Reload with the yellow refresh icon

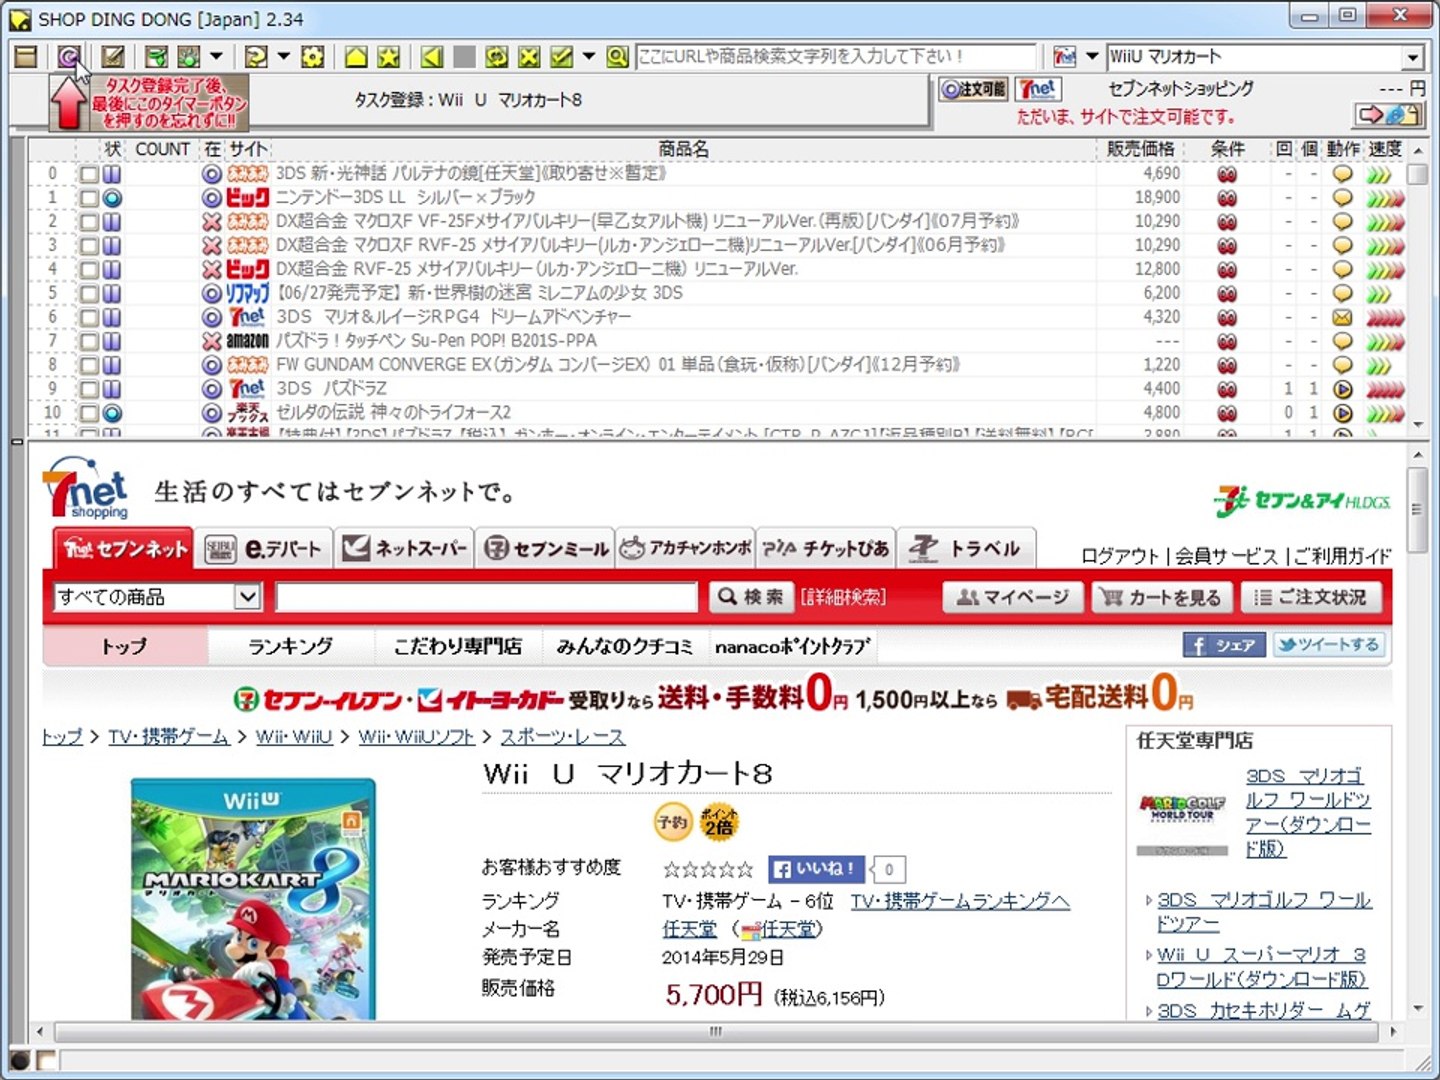tap(497, 57)
